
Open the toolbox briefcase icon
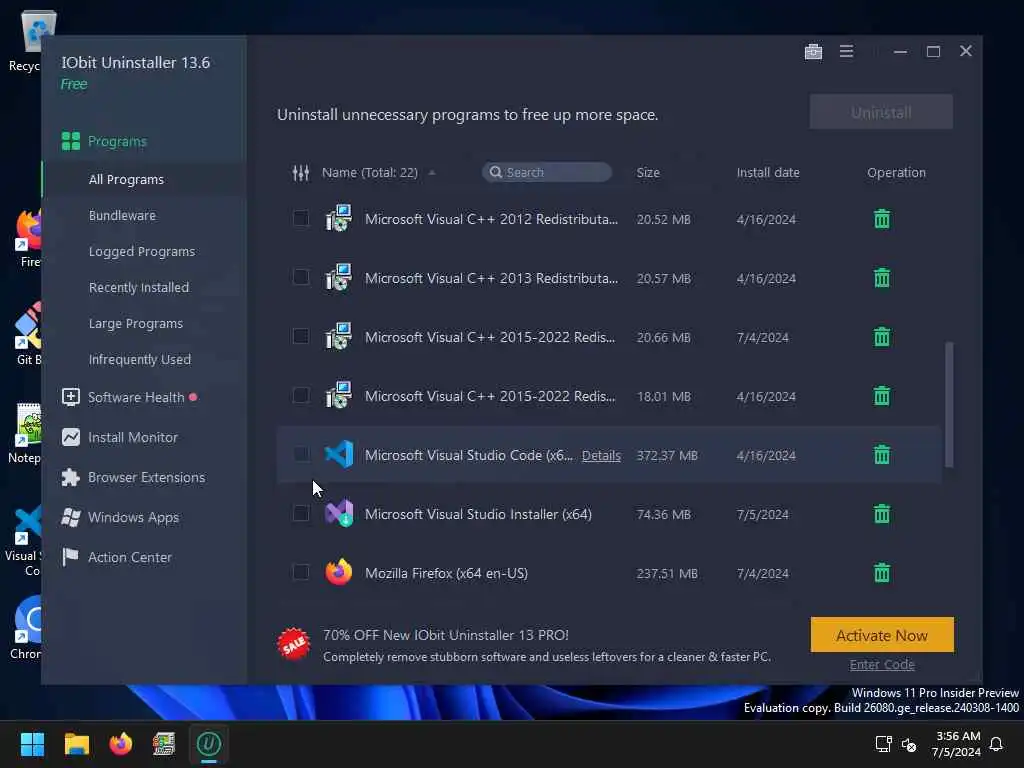pyautogui.click(x=813, y=52)
